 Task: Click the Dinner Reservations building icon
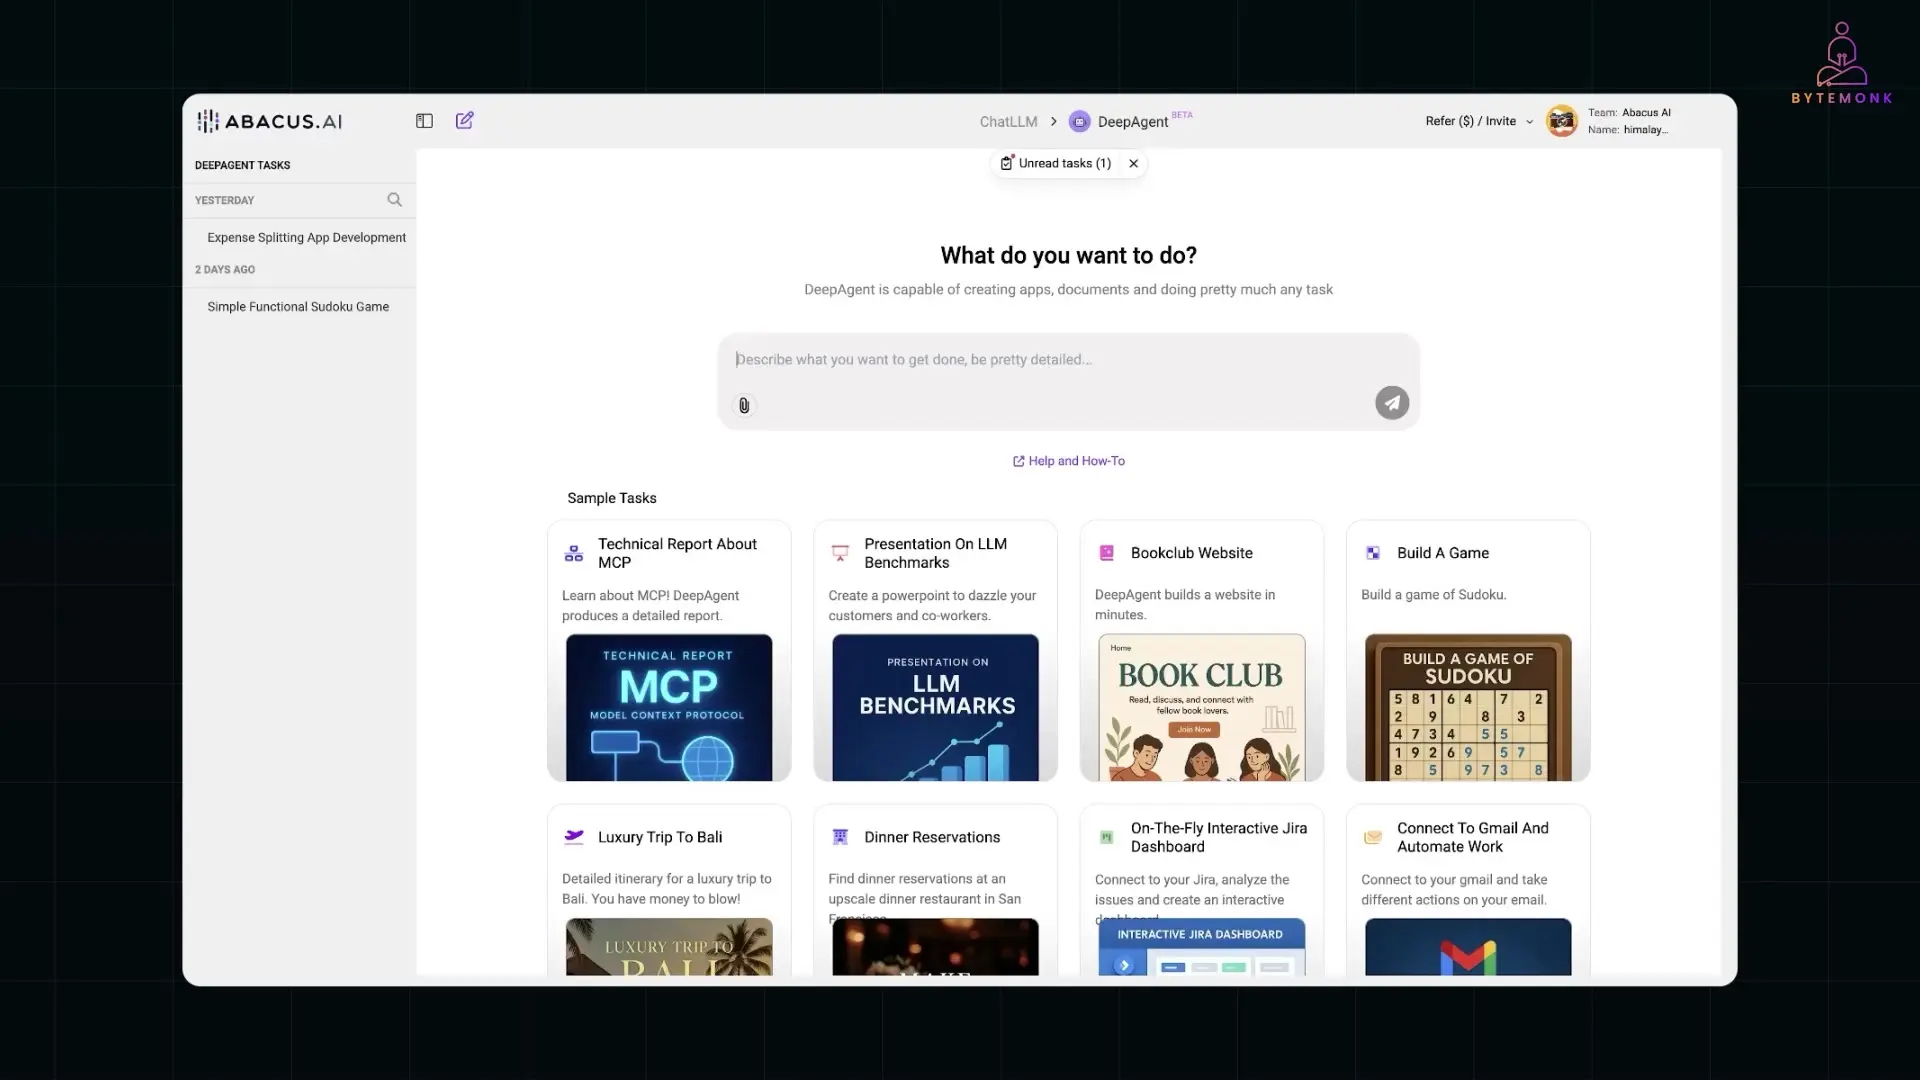coord(840,837)
